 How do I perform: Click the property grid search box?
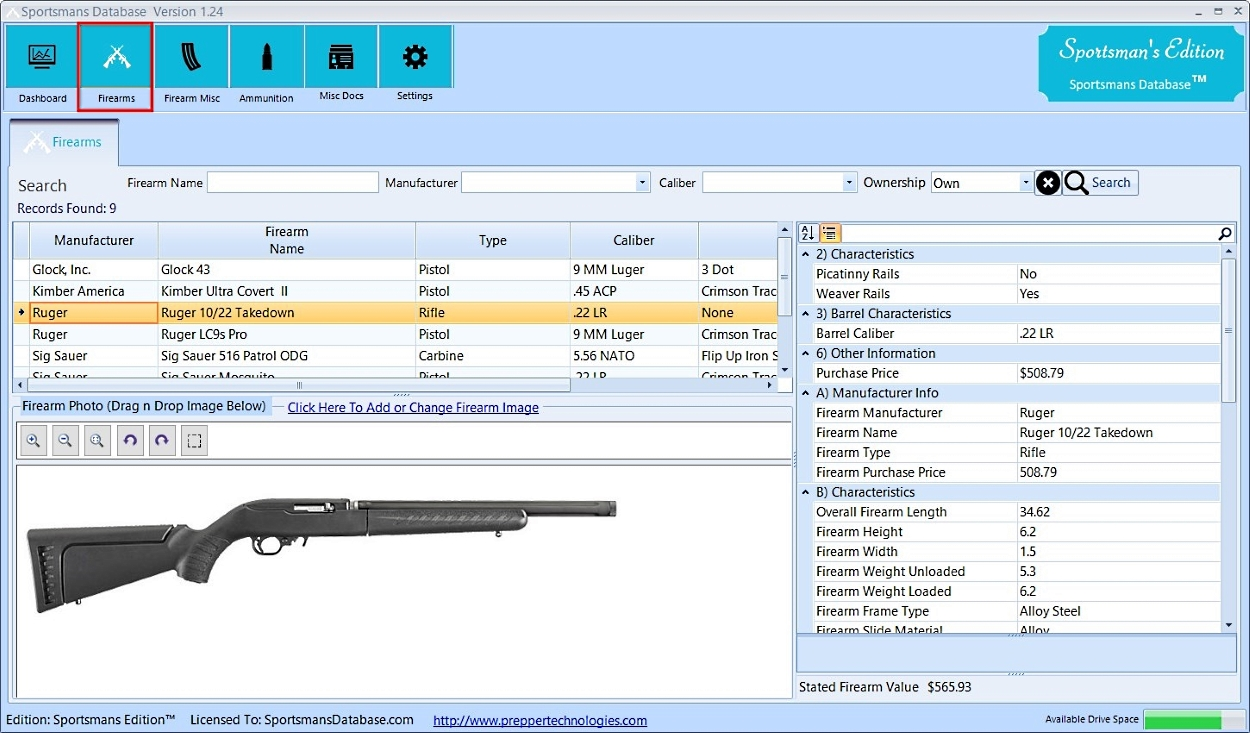point(1028,233)
